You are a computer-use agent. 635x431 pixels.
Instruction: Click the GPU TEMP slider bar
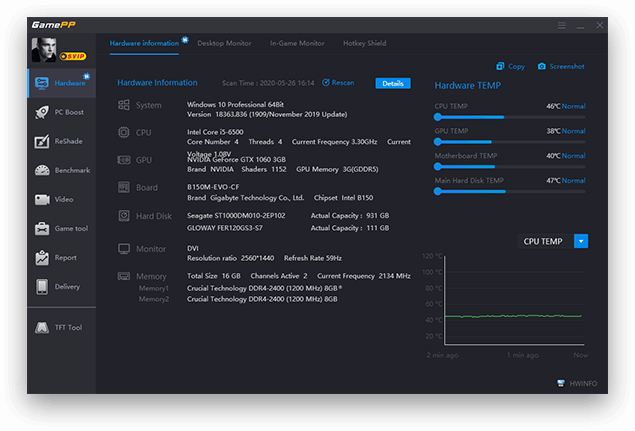[509, 142]
